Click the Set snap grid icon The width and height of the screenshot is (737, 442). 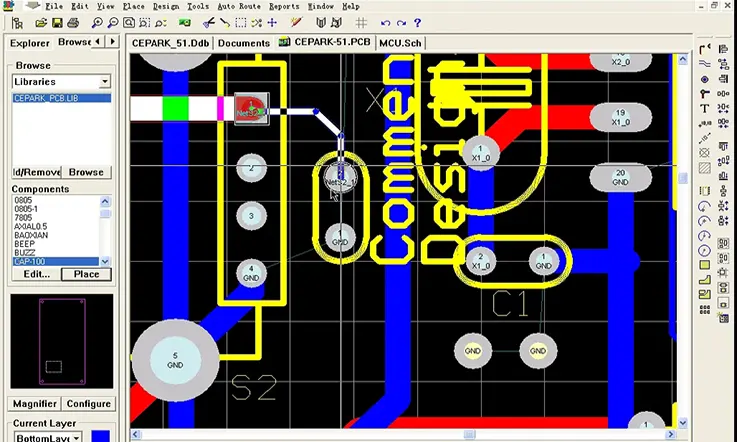point(361,22)
